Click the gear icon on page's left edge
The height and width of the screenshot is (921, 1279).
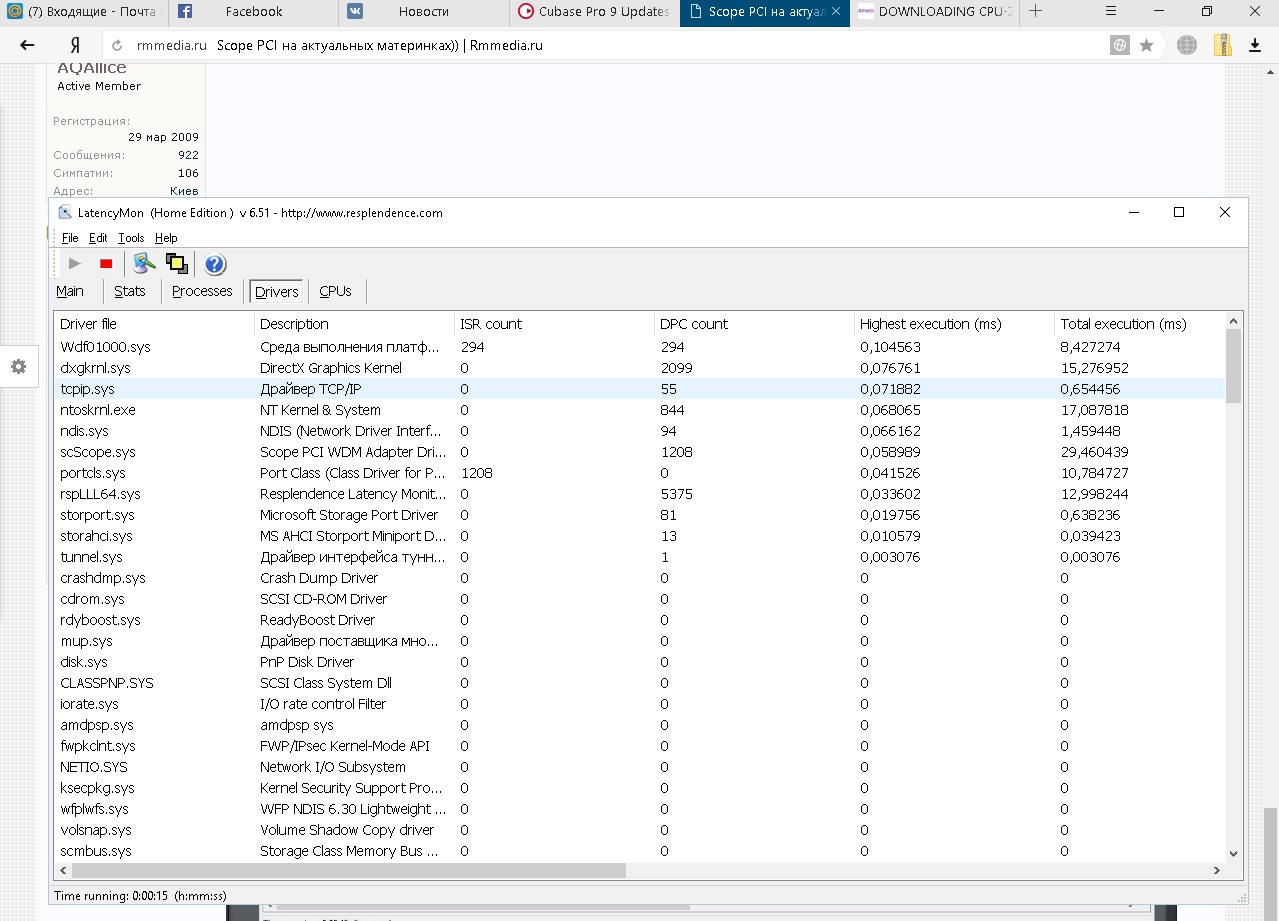pos(18,367)
